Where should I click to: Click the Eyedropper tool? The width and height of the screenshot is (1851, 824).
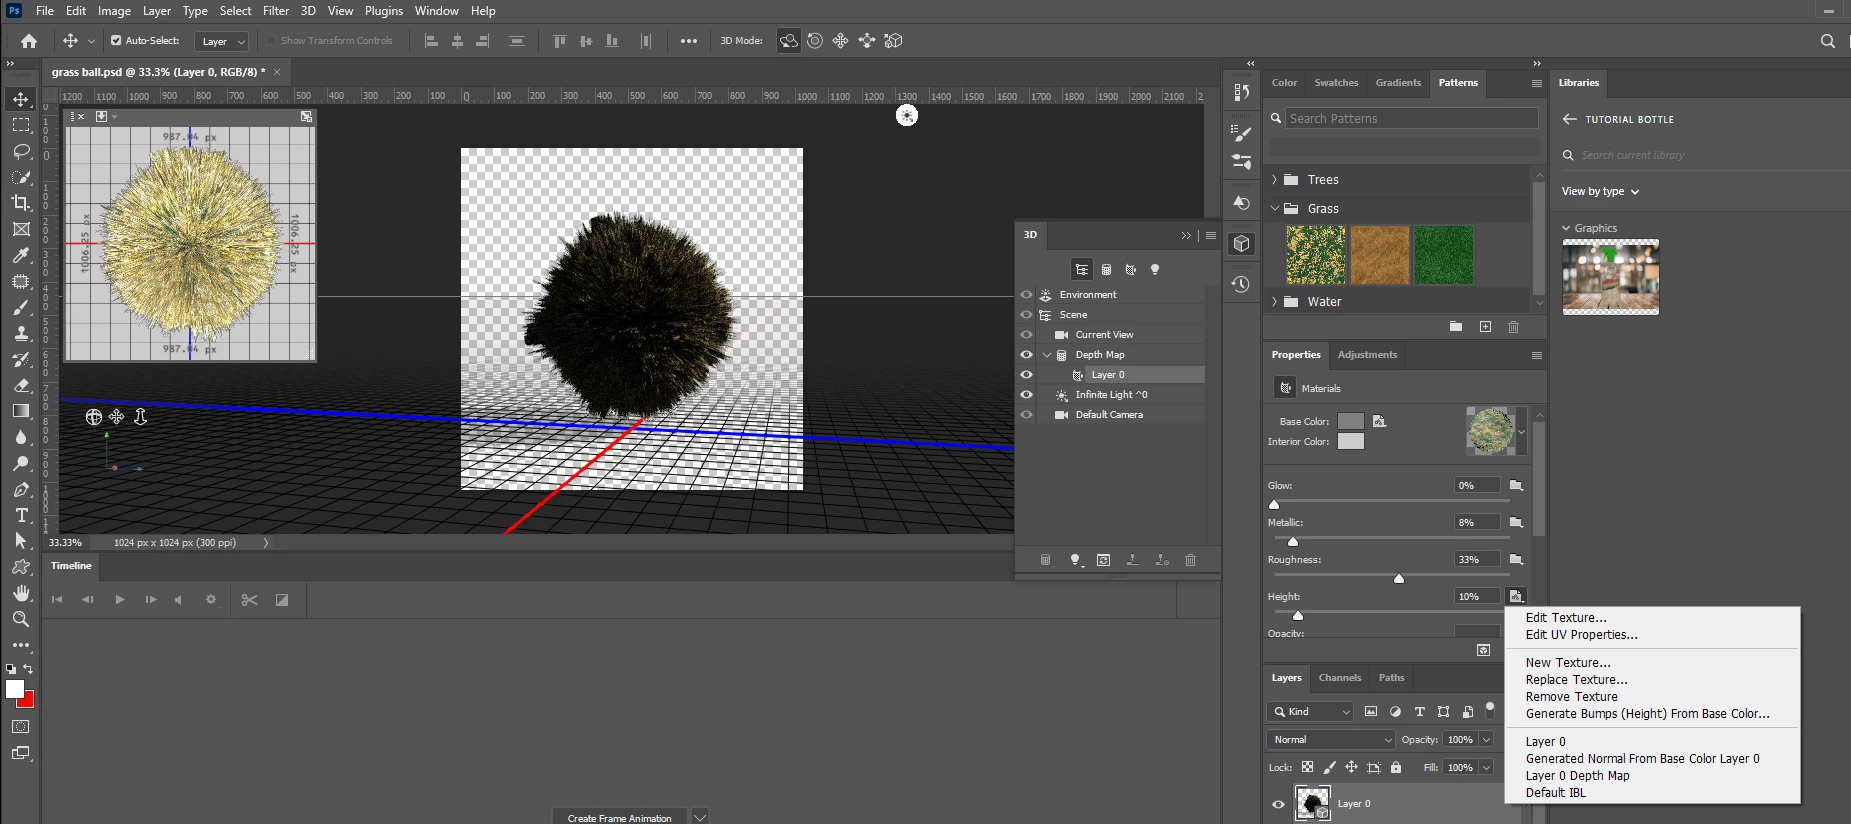pos(21,255)
